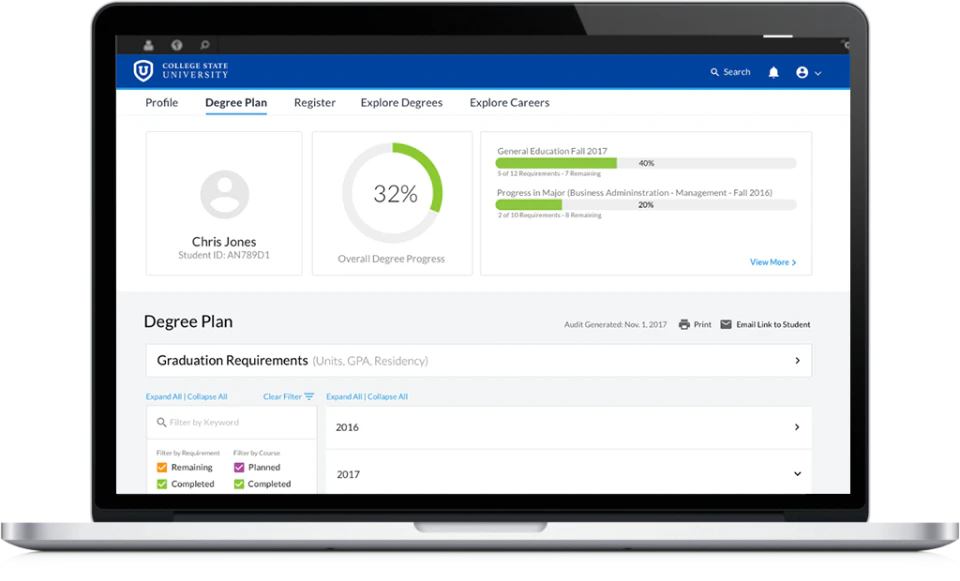Click the magnifier inside the keyword filter field
The width and height of the screenshot is (960, 581).
[160, 422]
